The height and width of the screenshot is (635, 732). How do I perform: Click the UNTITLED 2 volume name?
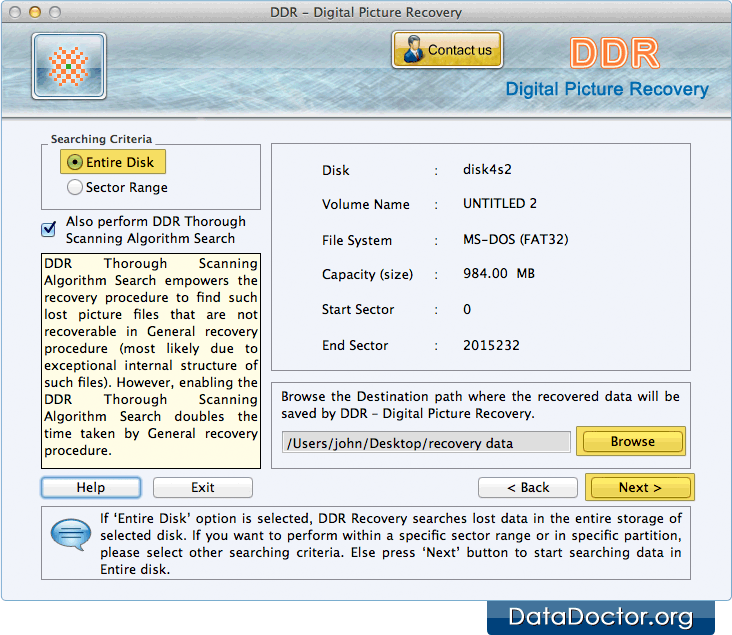(x=500, y=204)
